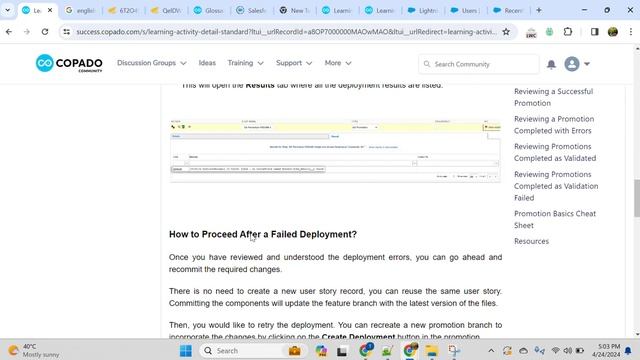Click the page vertical scrollbar thumb
This screenshot has height=360, width=640.
(x=637, y=198)
